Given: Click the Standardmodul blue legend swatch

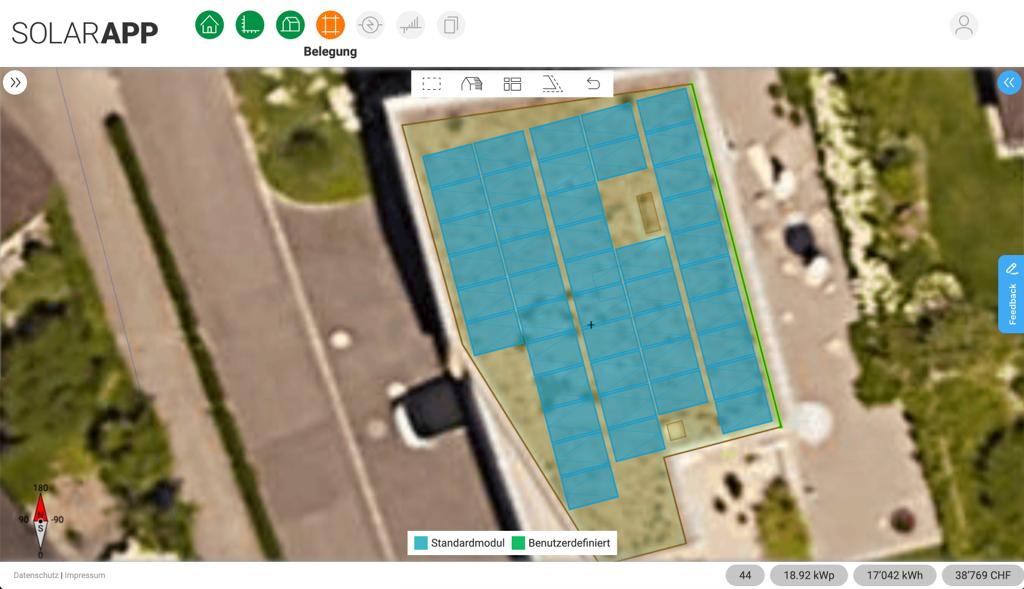Looking at the screenshot, I should [421, 543].
